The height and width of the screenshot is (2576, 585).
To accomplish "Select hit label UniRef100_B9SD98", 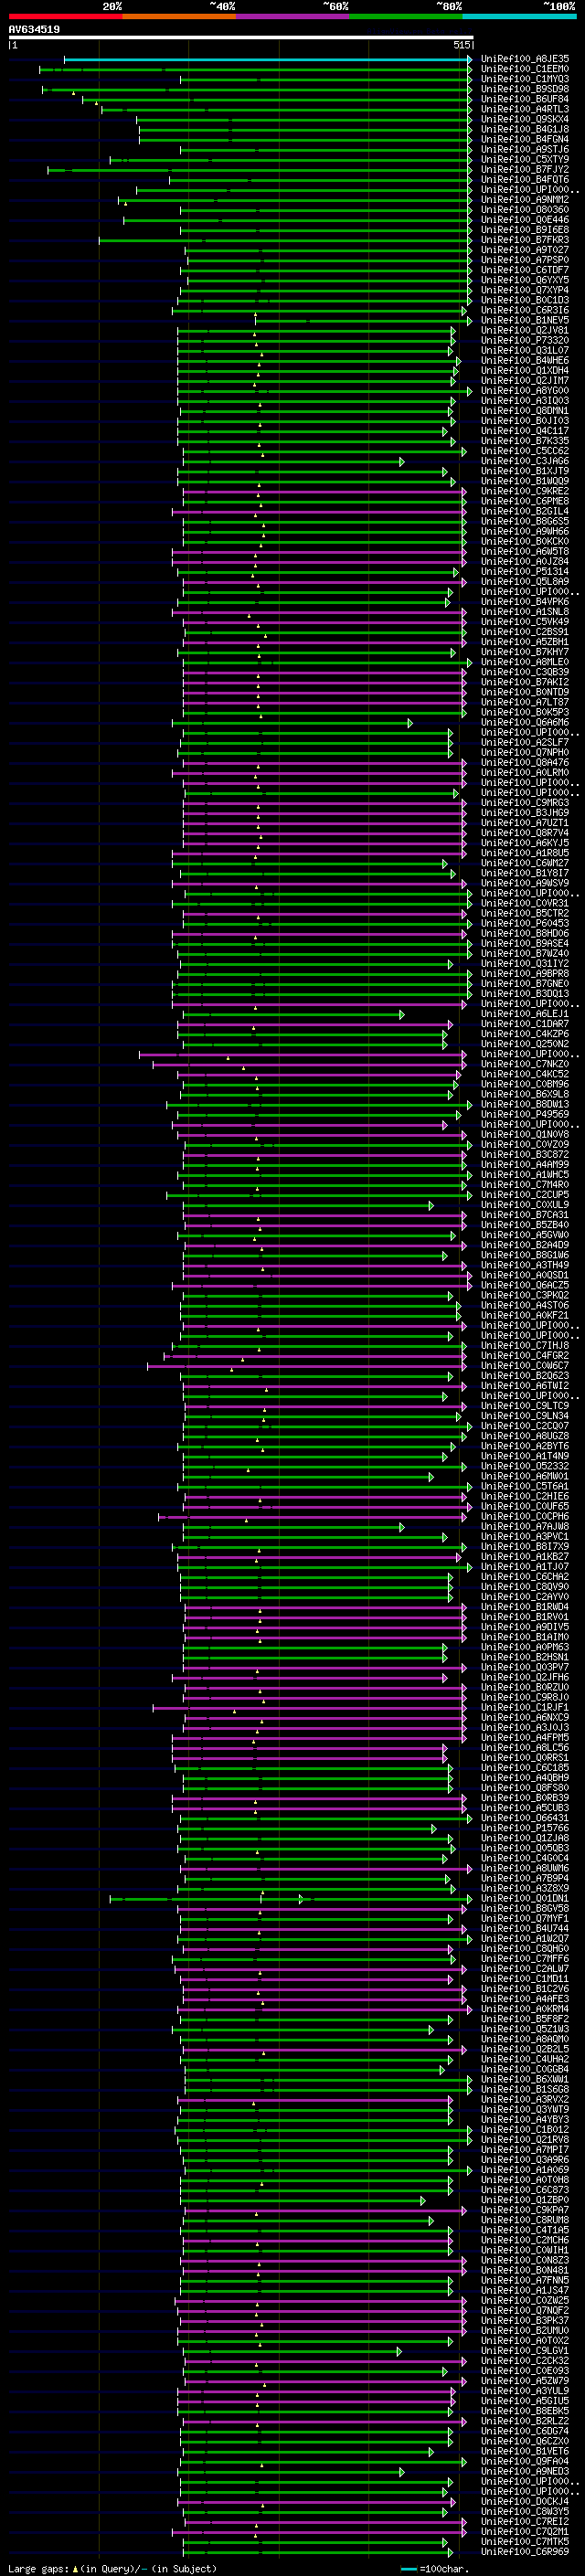I will point(525,89).
